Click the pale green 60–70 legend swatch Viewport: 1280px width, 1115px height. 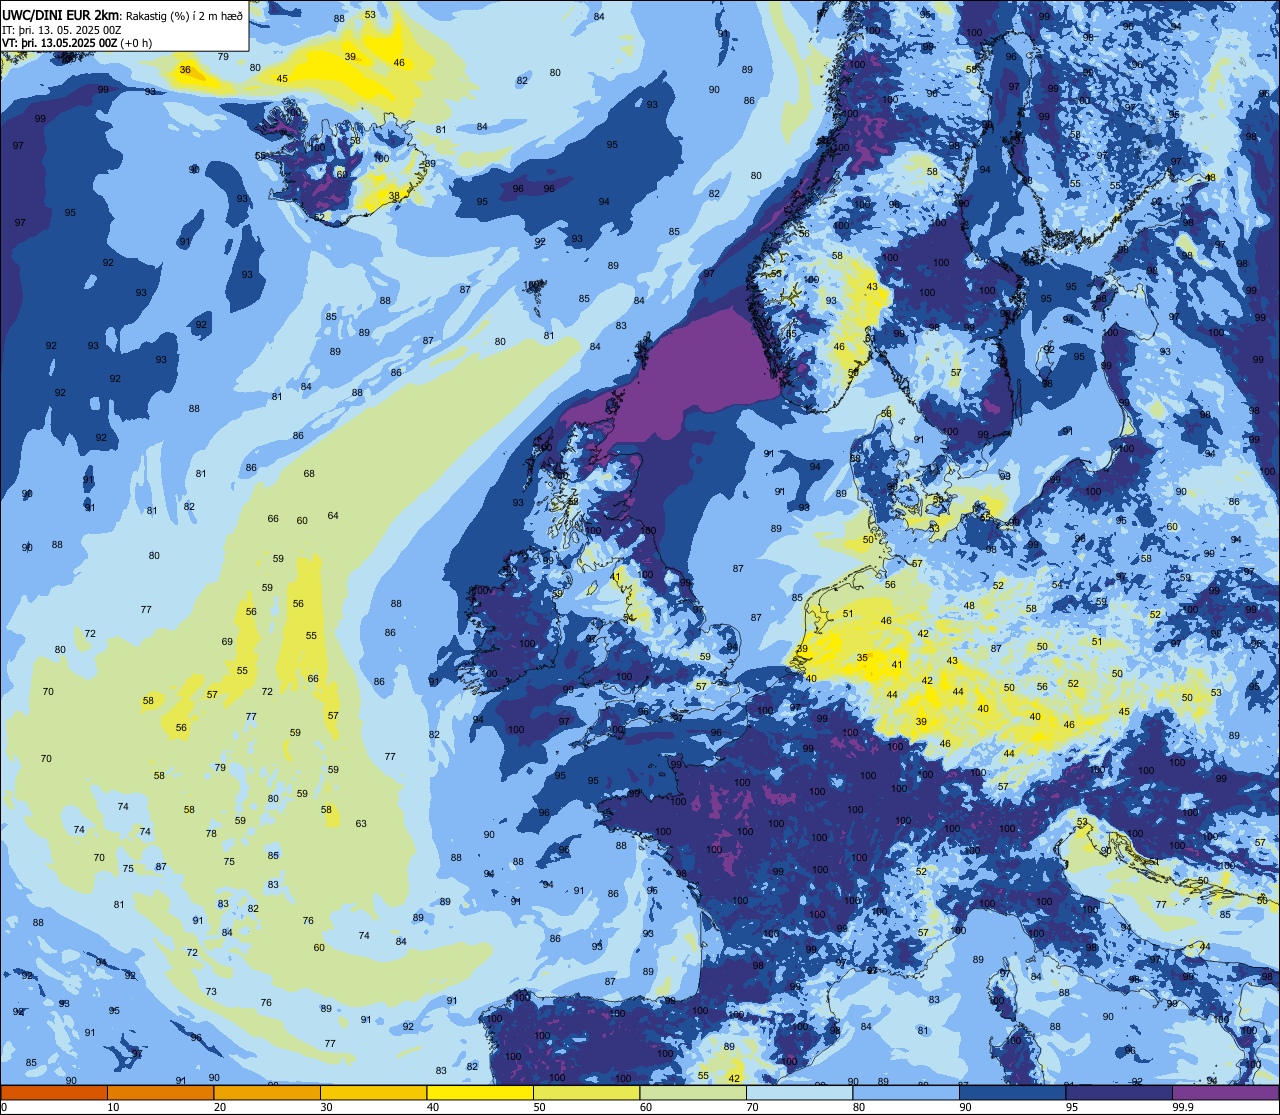tap(693, 1092)
